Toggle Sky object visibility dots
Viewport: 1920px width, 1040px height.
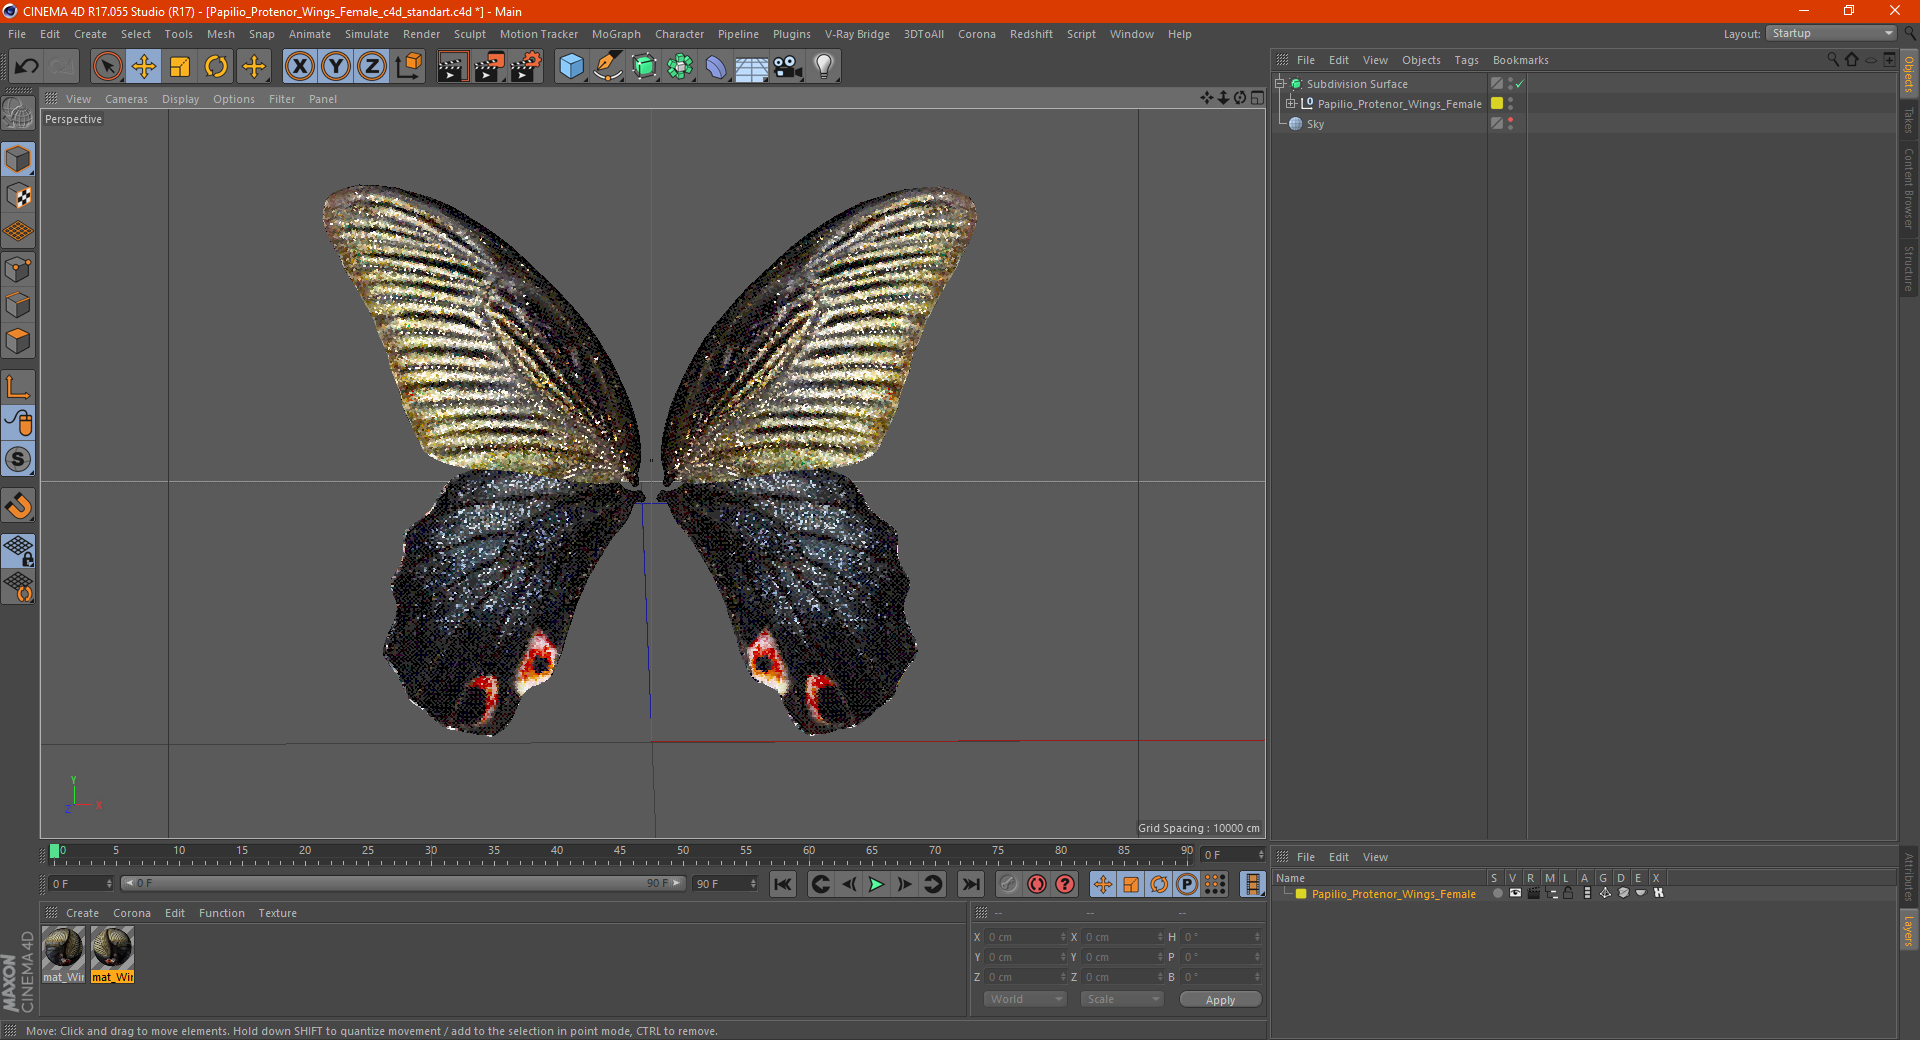(x=1510, y=124)
